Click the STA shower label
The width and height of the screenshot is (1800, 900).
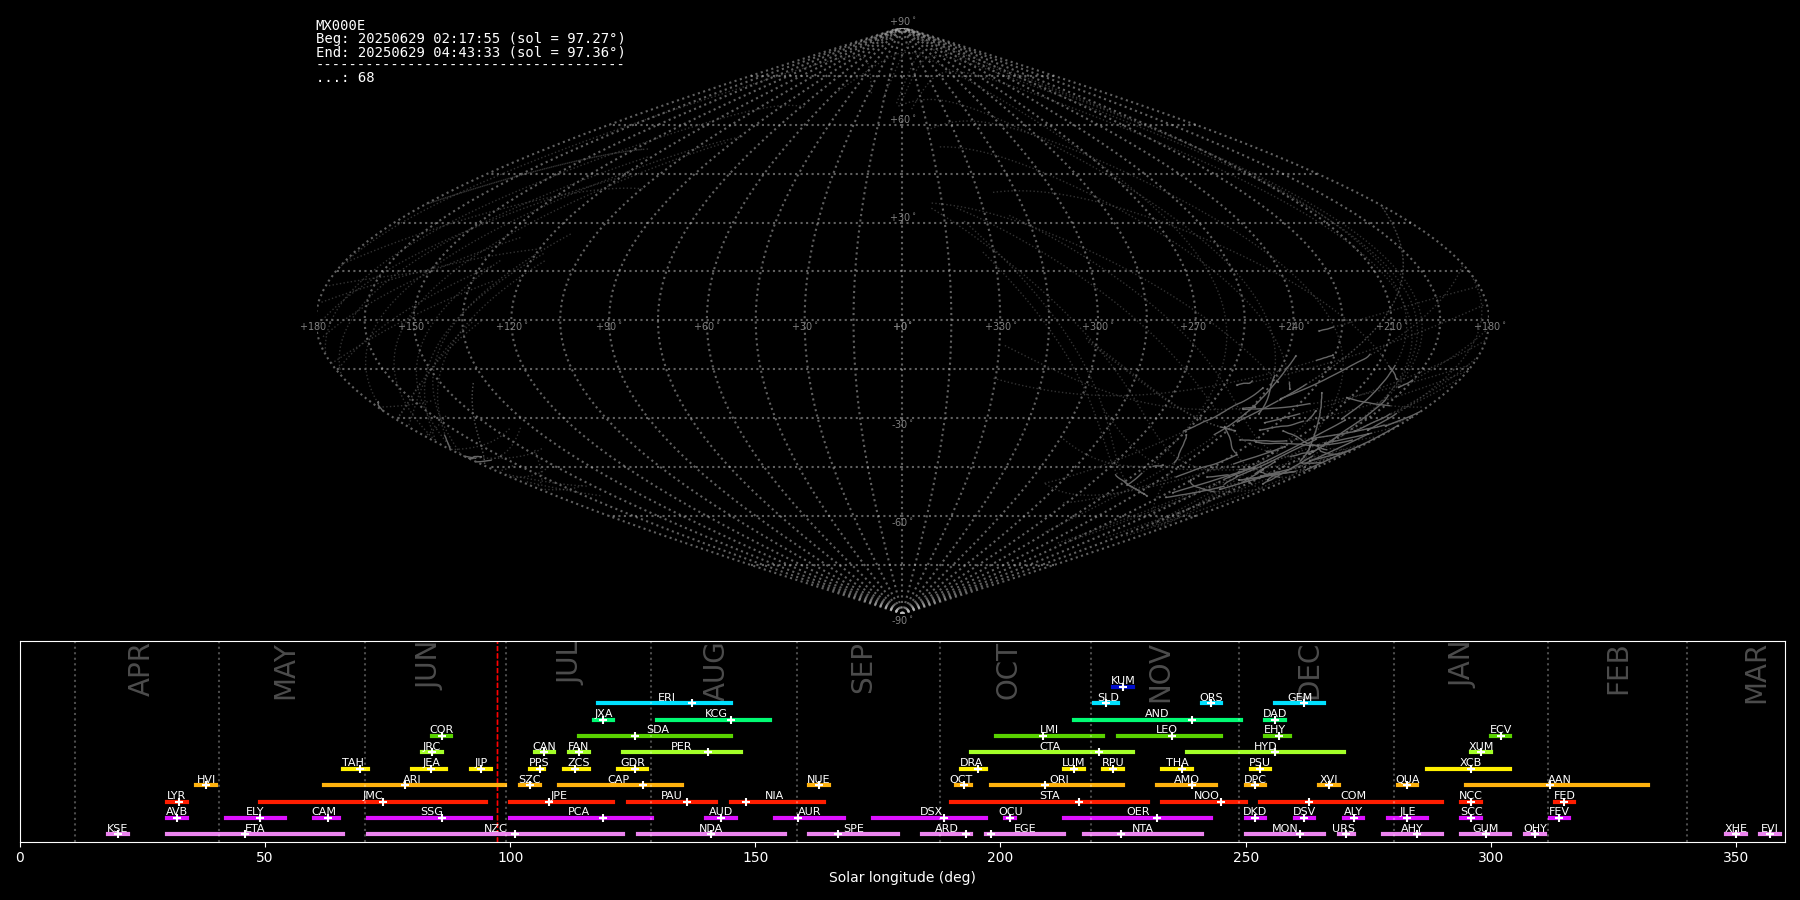coord(1049,795)
